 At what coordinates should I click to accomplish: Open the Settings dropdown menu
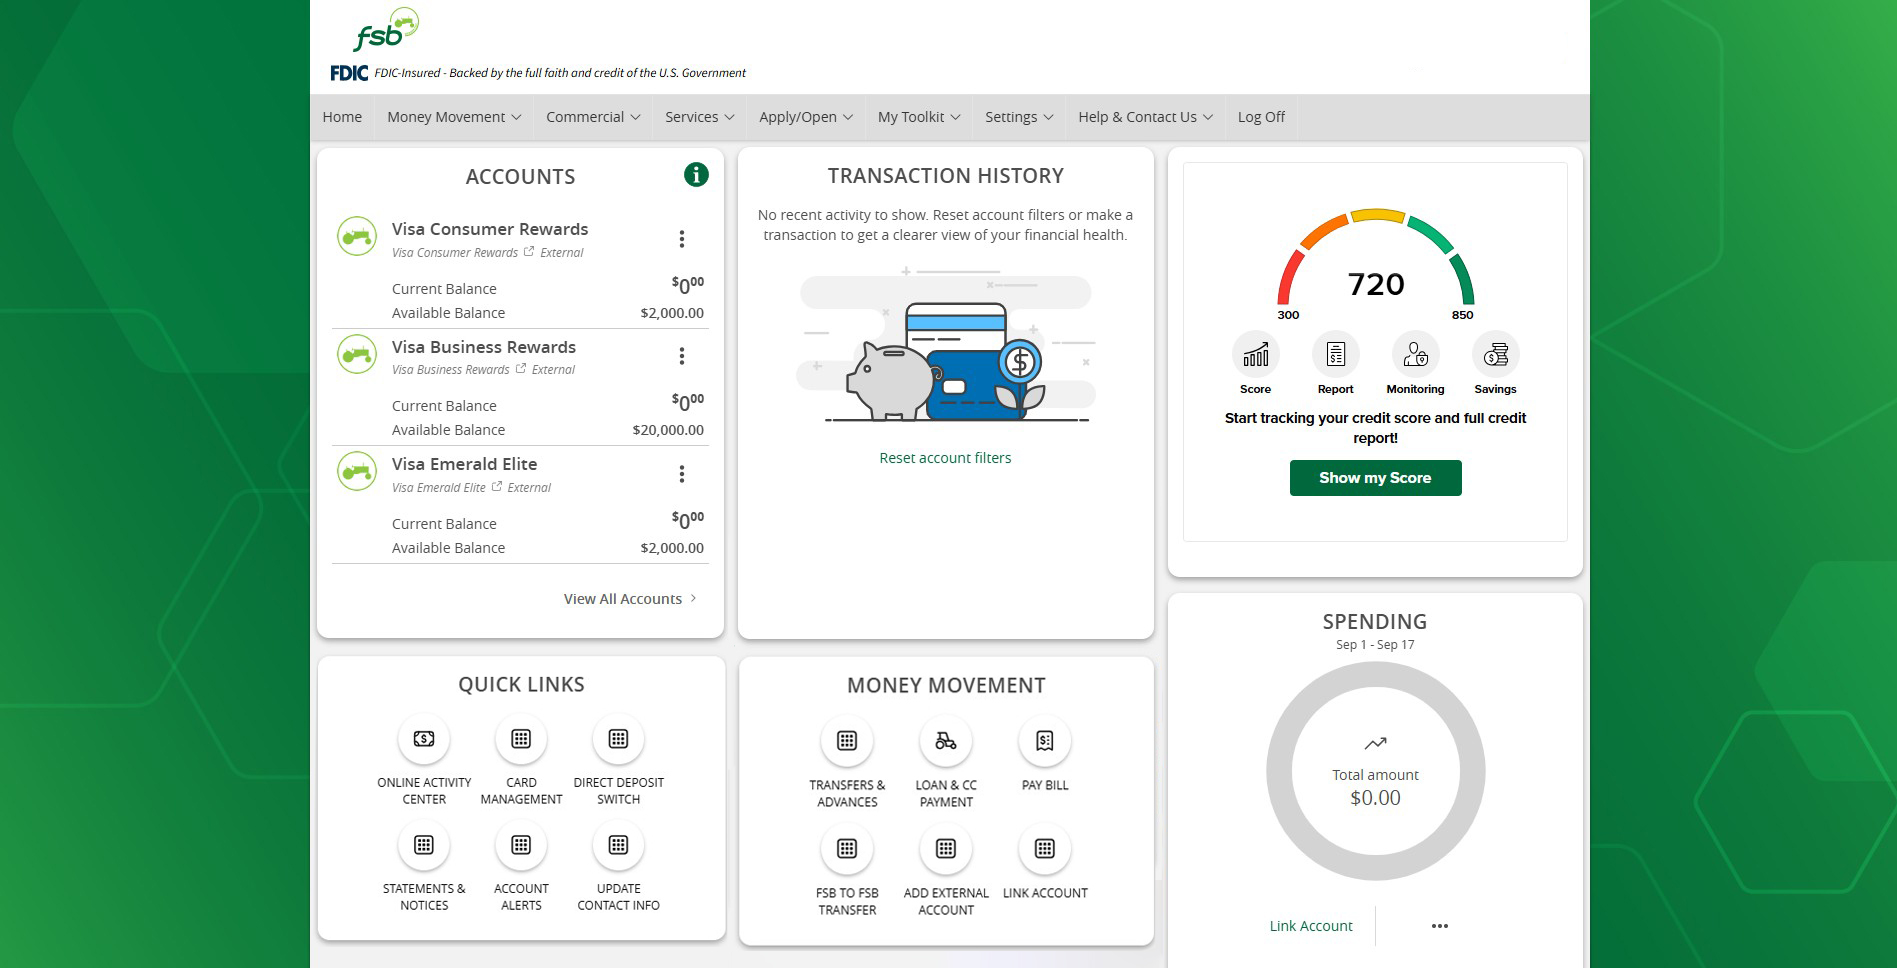(x=1018, y=116)
